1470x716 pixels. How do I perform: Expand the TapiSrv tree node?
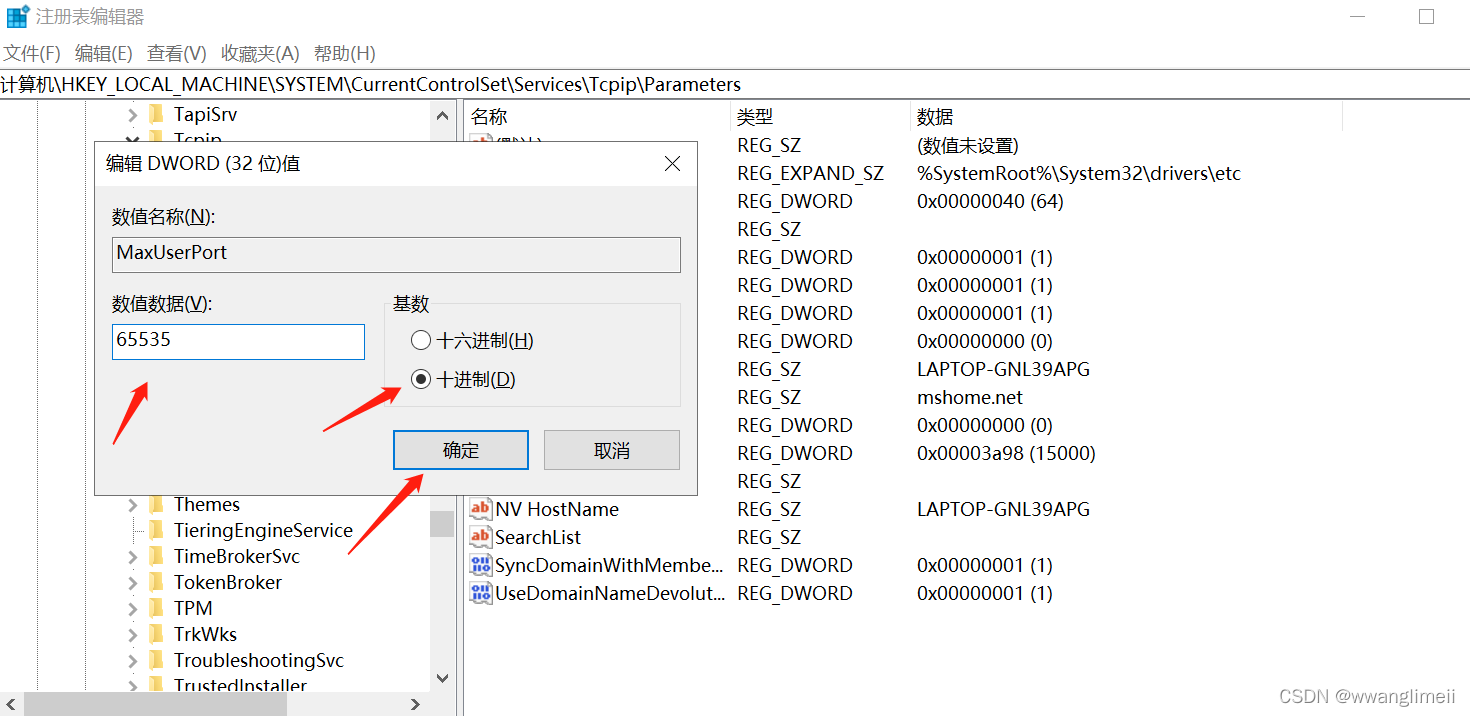(x=132, y=115)
